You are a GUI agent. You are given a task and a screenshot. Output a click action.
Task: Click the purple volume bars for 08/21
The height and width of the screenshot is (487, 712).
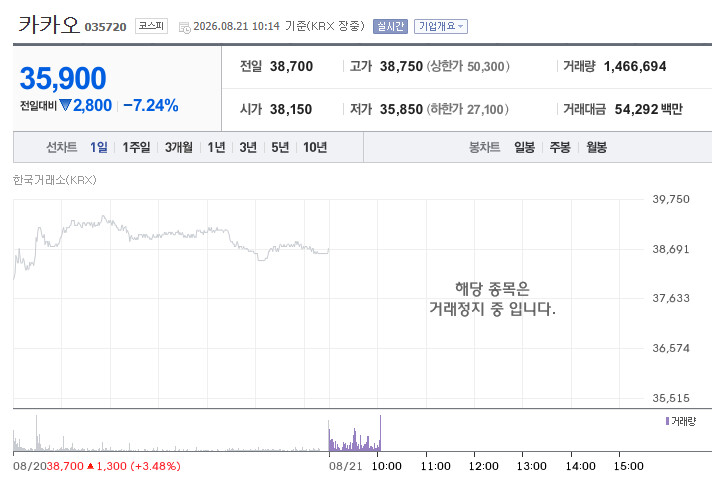pyautogui.click(x=355, y=433)
